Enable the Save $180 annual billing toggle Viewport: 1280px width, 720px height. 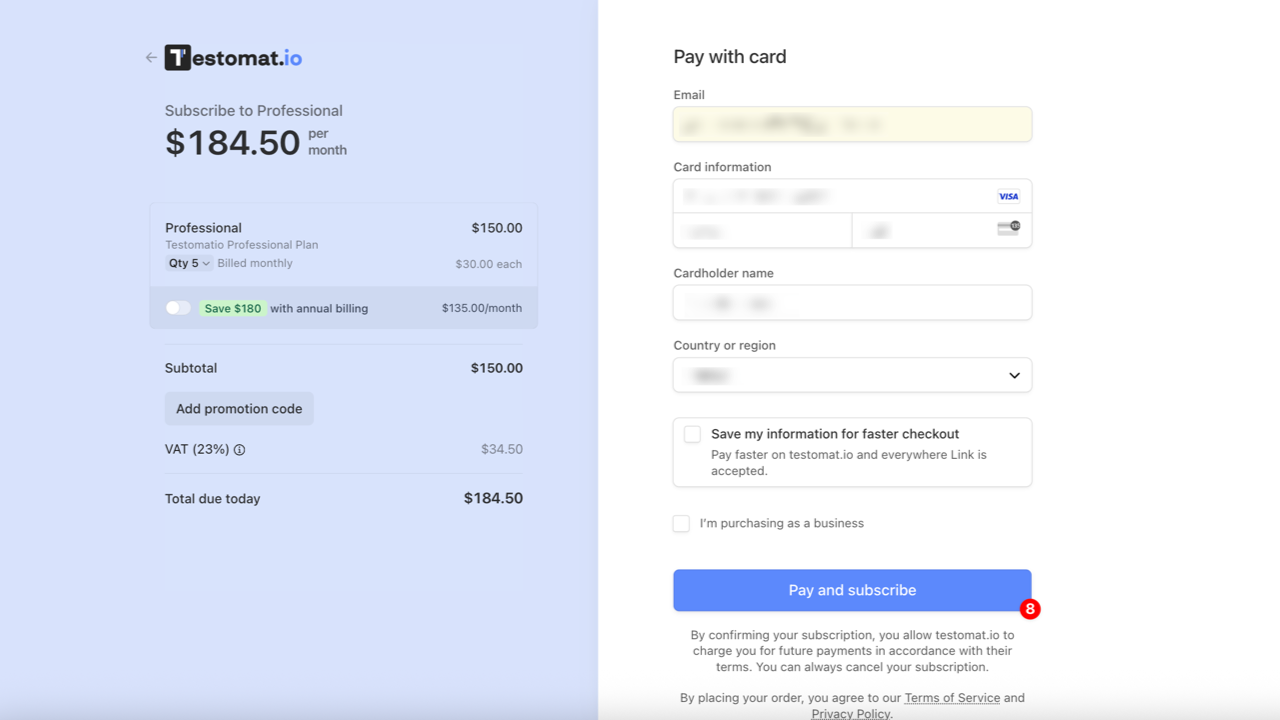[178, 307]
